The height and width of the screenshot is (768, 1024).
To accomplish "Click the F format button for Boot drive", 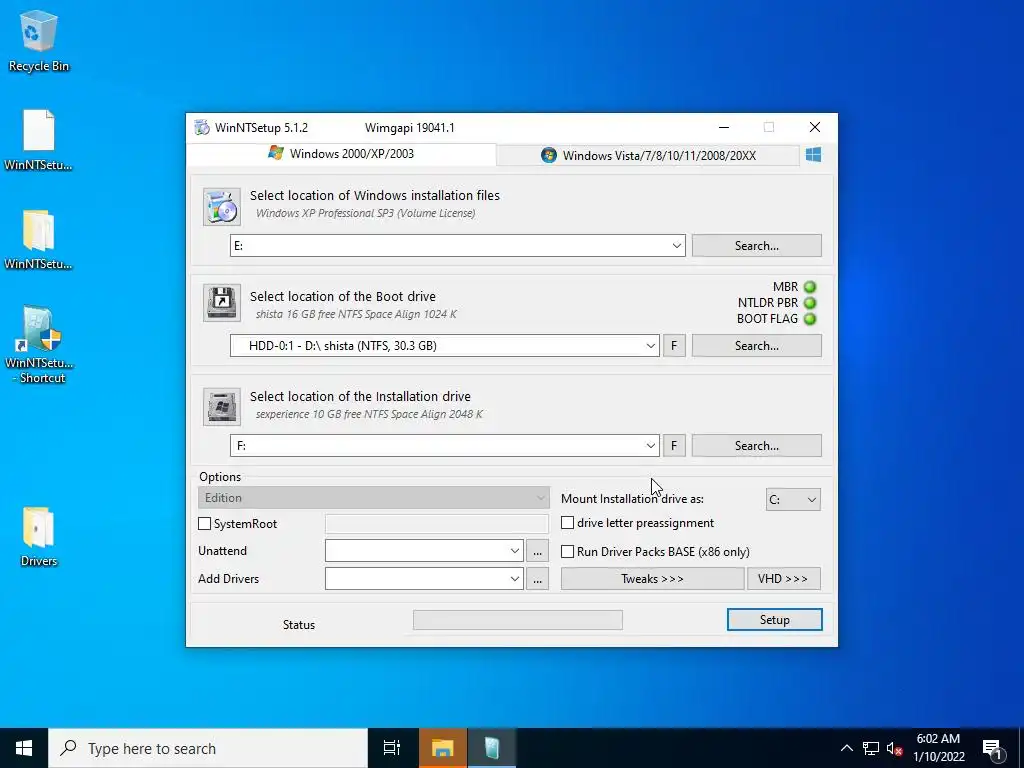I will point(674,345).
